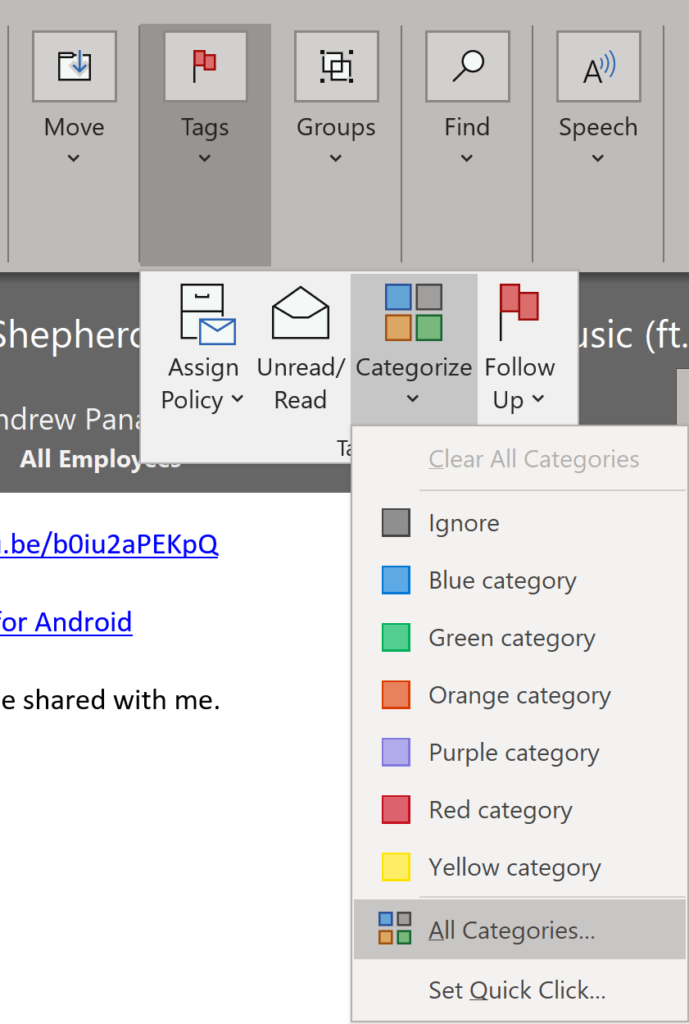The width and height of the screenshot is (689, 1024).
Task: Click the yellow category color swatch
Action: point(396,867)
